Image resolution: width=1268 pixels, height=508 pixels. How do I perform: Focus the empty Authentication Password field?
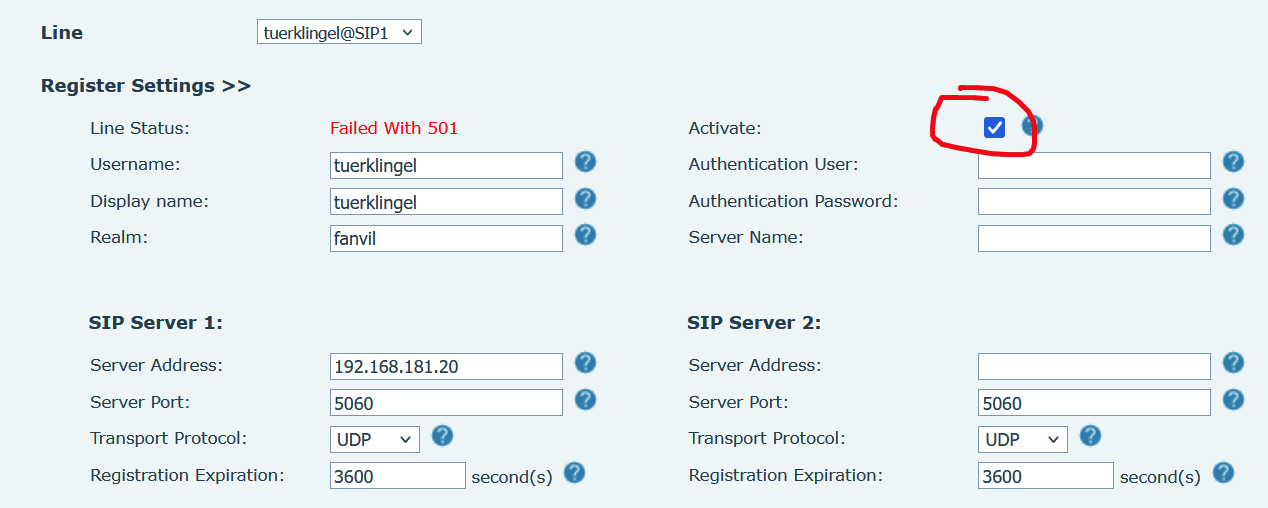coord(1094,202)
